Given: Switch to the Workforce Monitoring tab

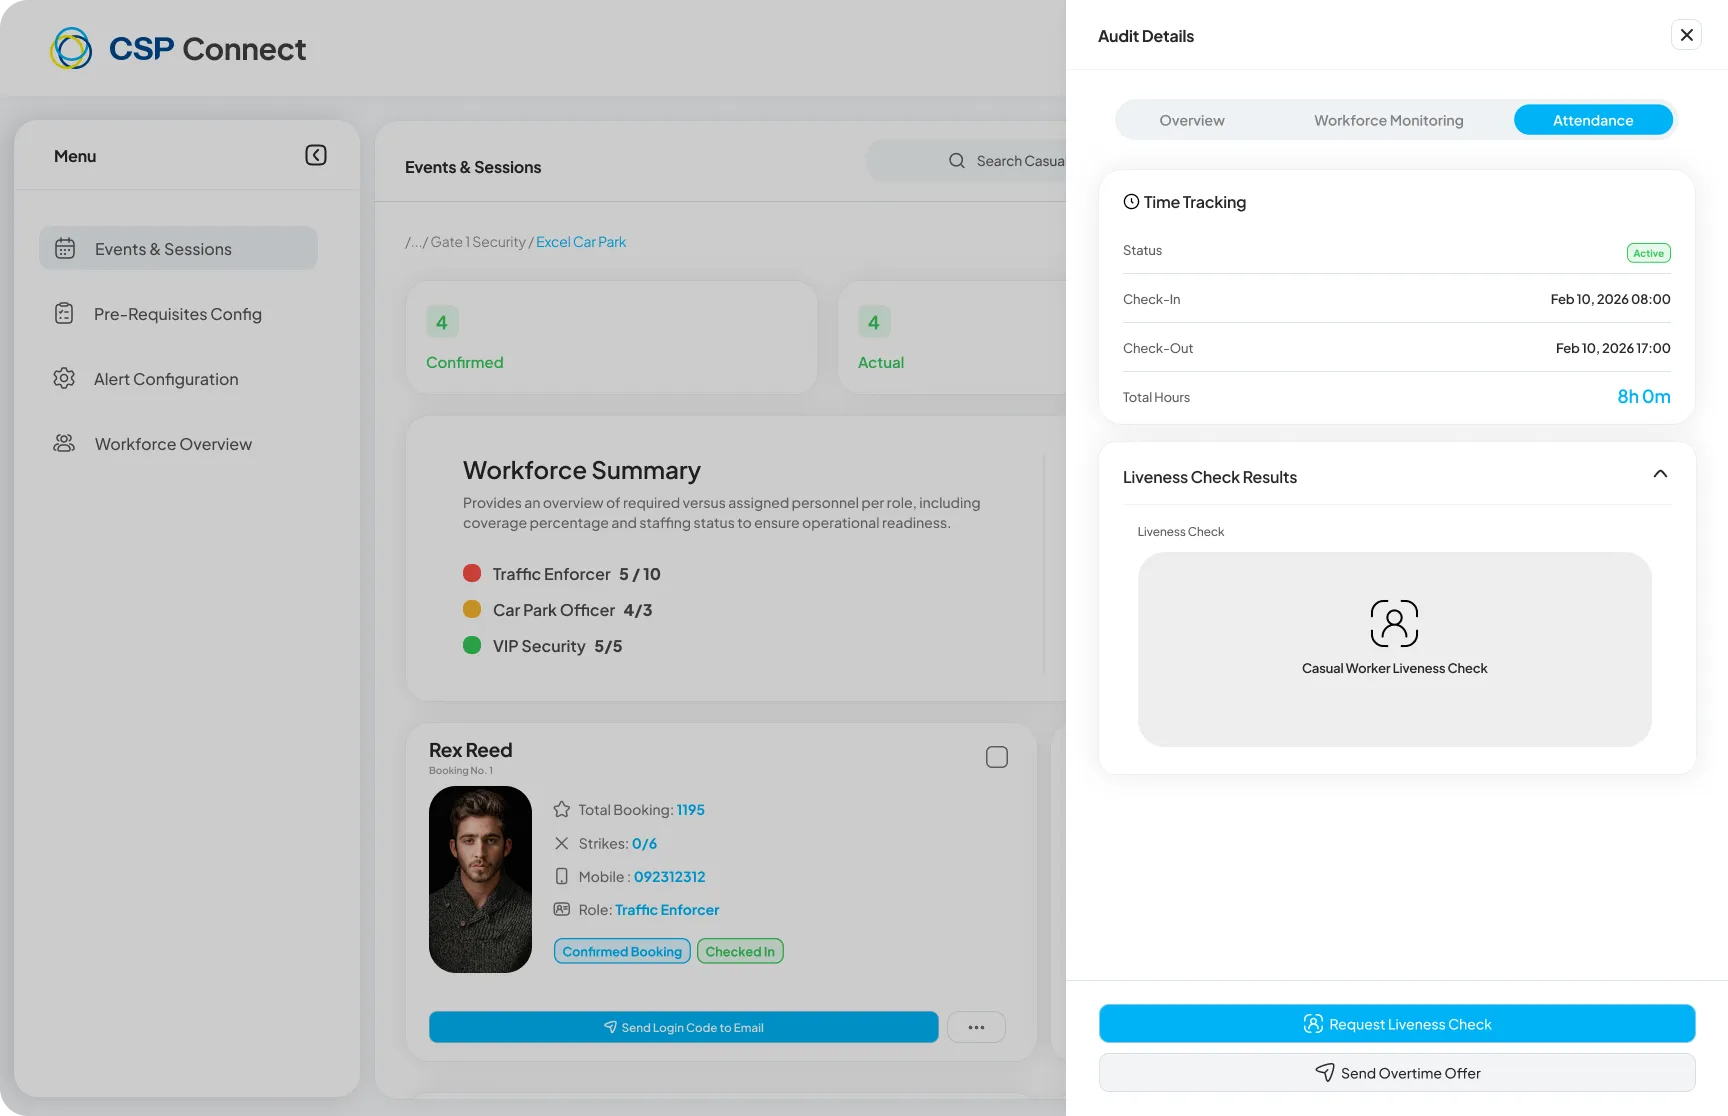Looking at the screenshot, I should (x=1388, y=120).
